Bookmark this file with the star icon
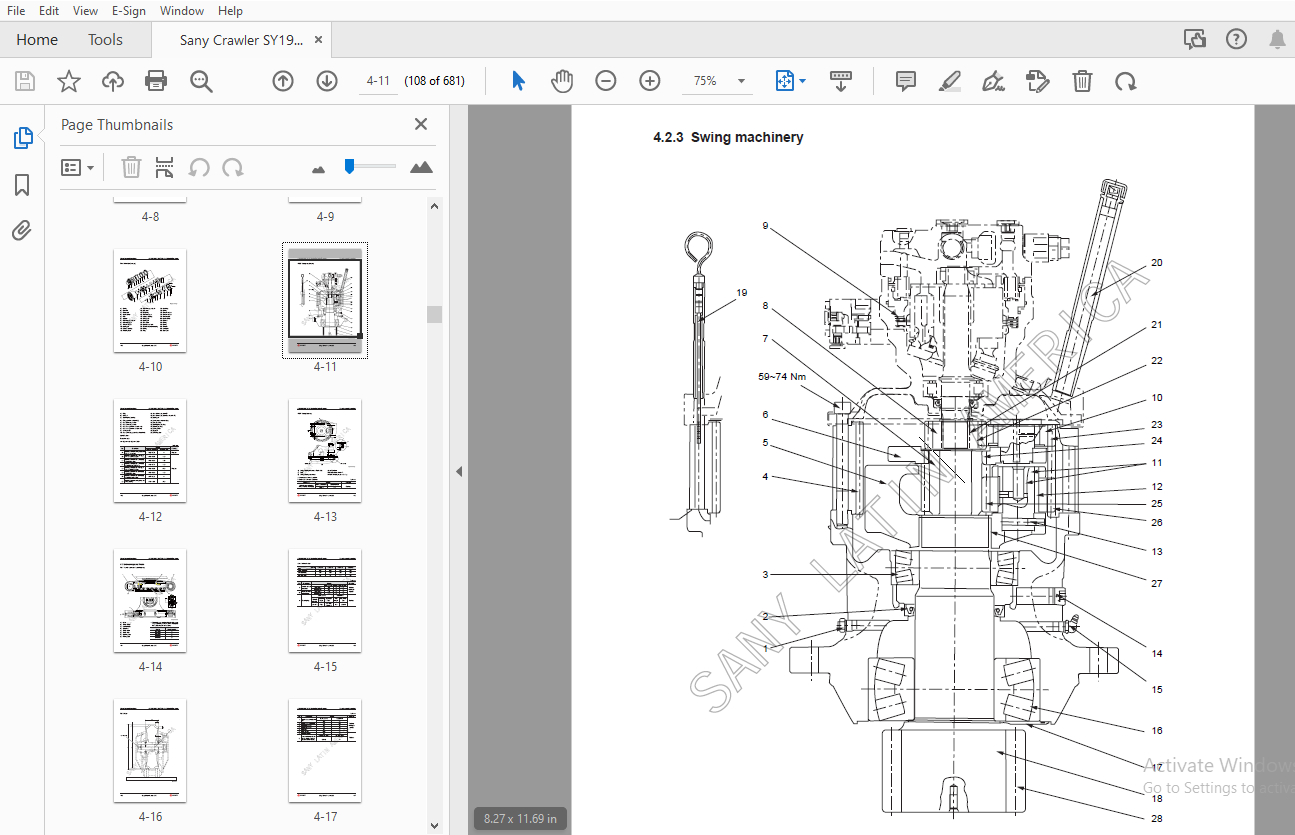 click(69, 81)
